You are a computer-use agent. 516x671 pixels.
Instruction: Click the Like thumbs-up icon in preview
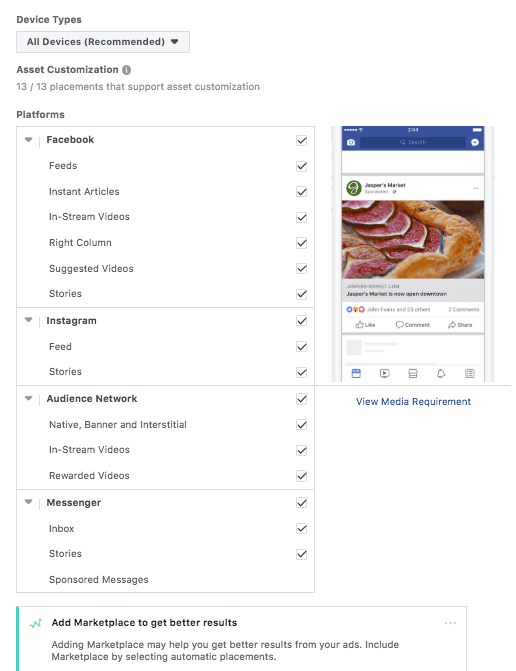pos(359,325)
